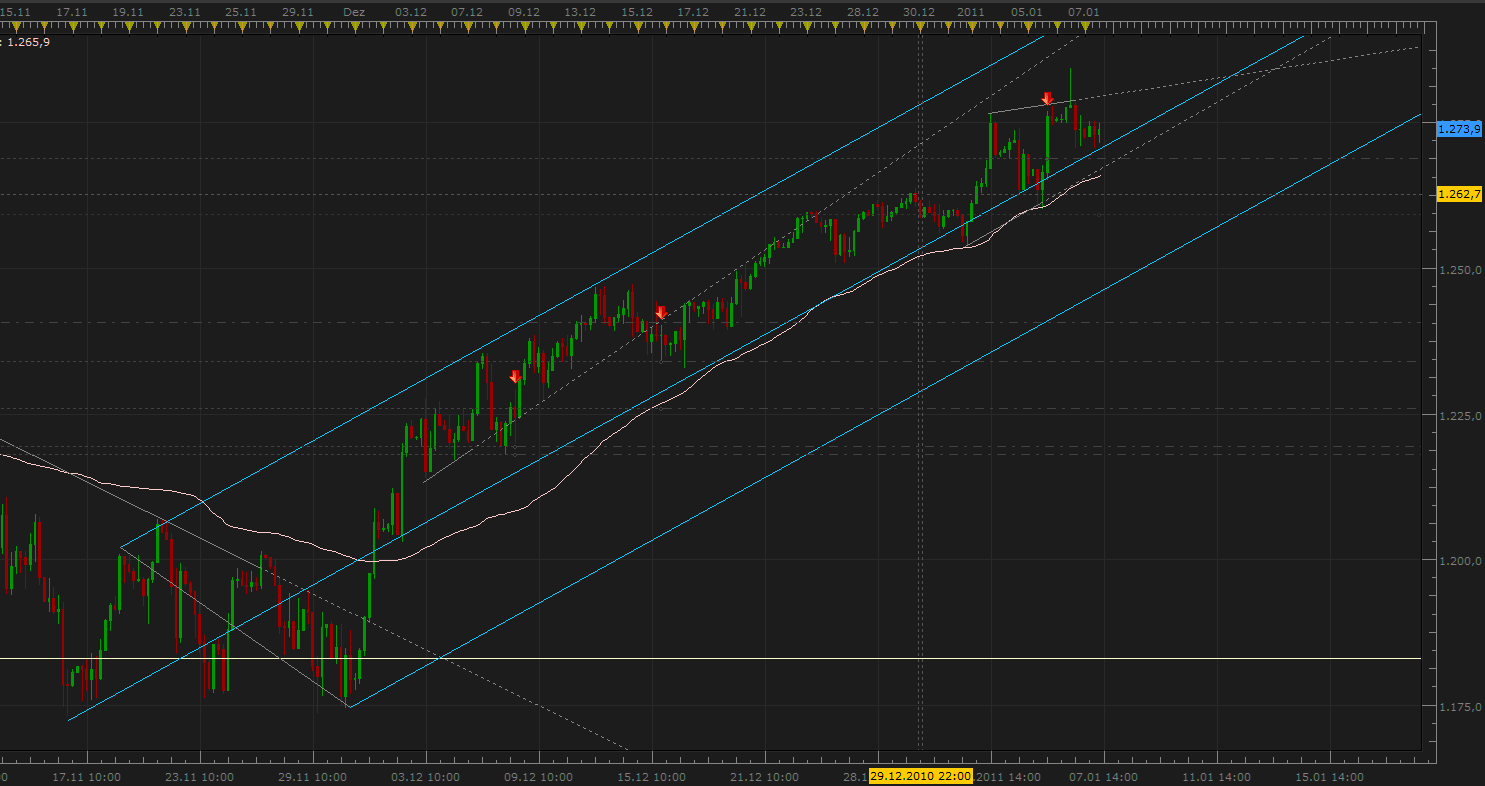Select the yellow triangle marker below 23.12
The image size is (1485, 786).
pyautogui.click(x=805, y=26)
